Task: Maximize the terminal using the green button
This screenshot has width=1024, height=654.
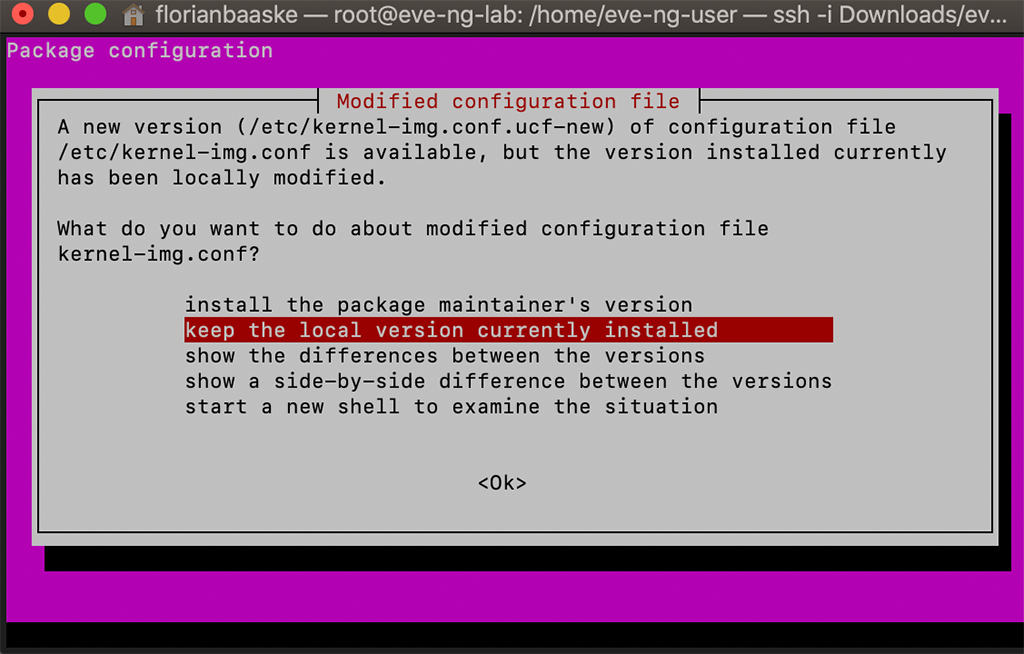Action: (x=95, y=14)
